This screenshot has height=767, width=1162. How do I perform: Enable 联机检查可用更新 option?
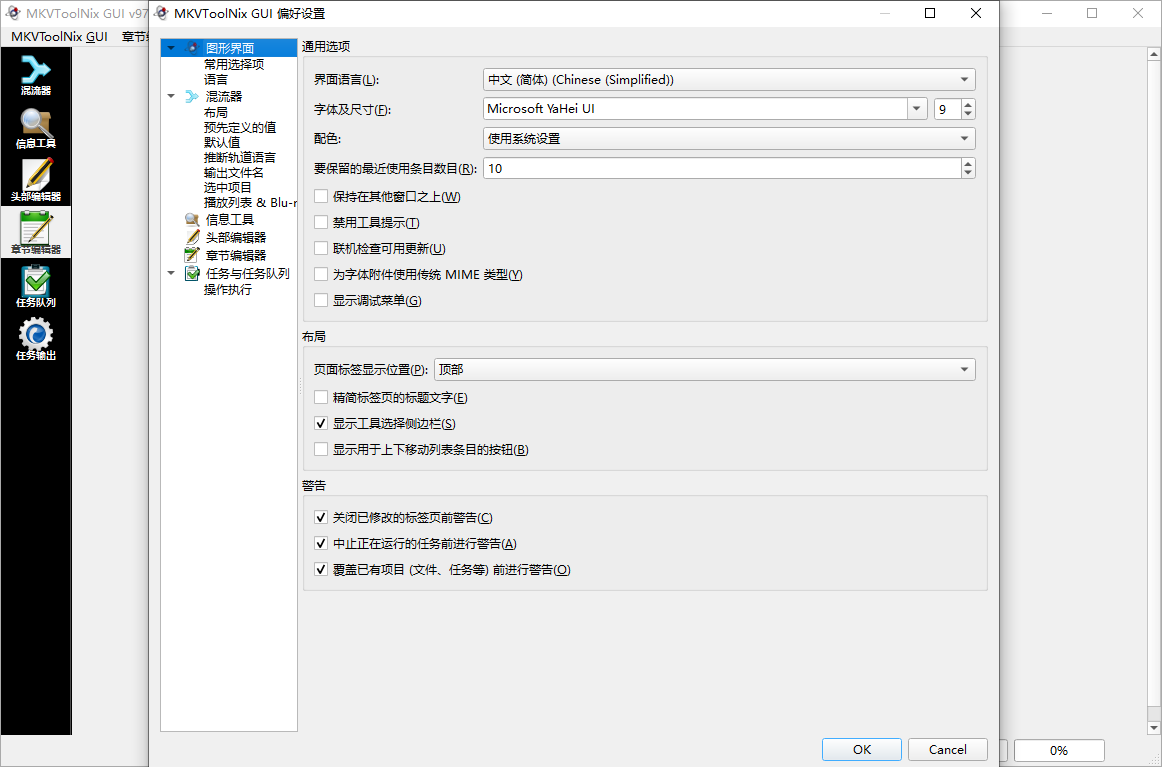click(x=321, y=248)
